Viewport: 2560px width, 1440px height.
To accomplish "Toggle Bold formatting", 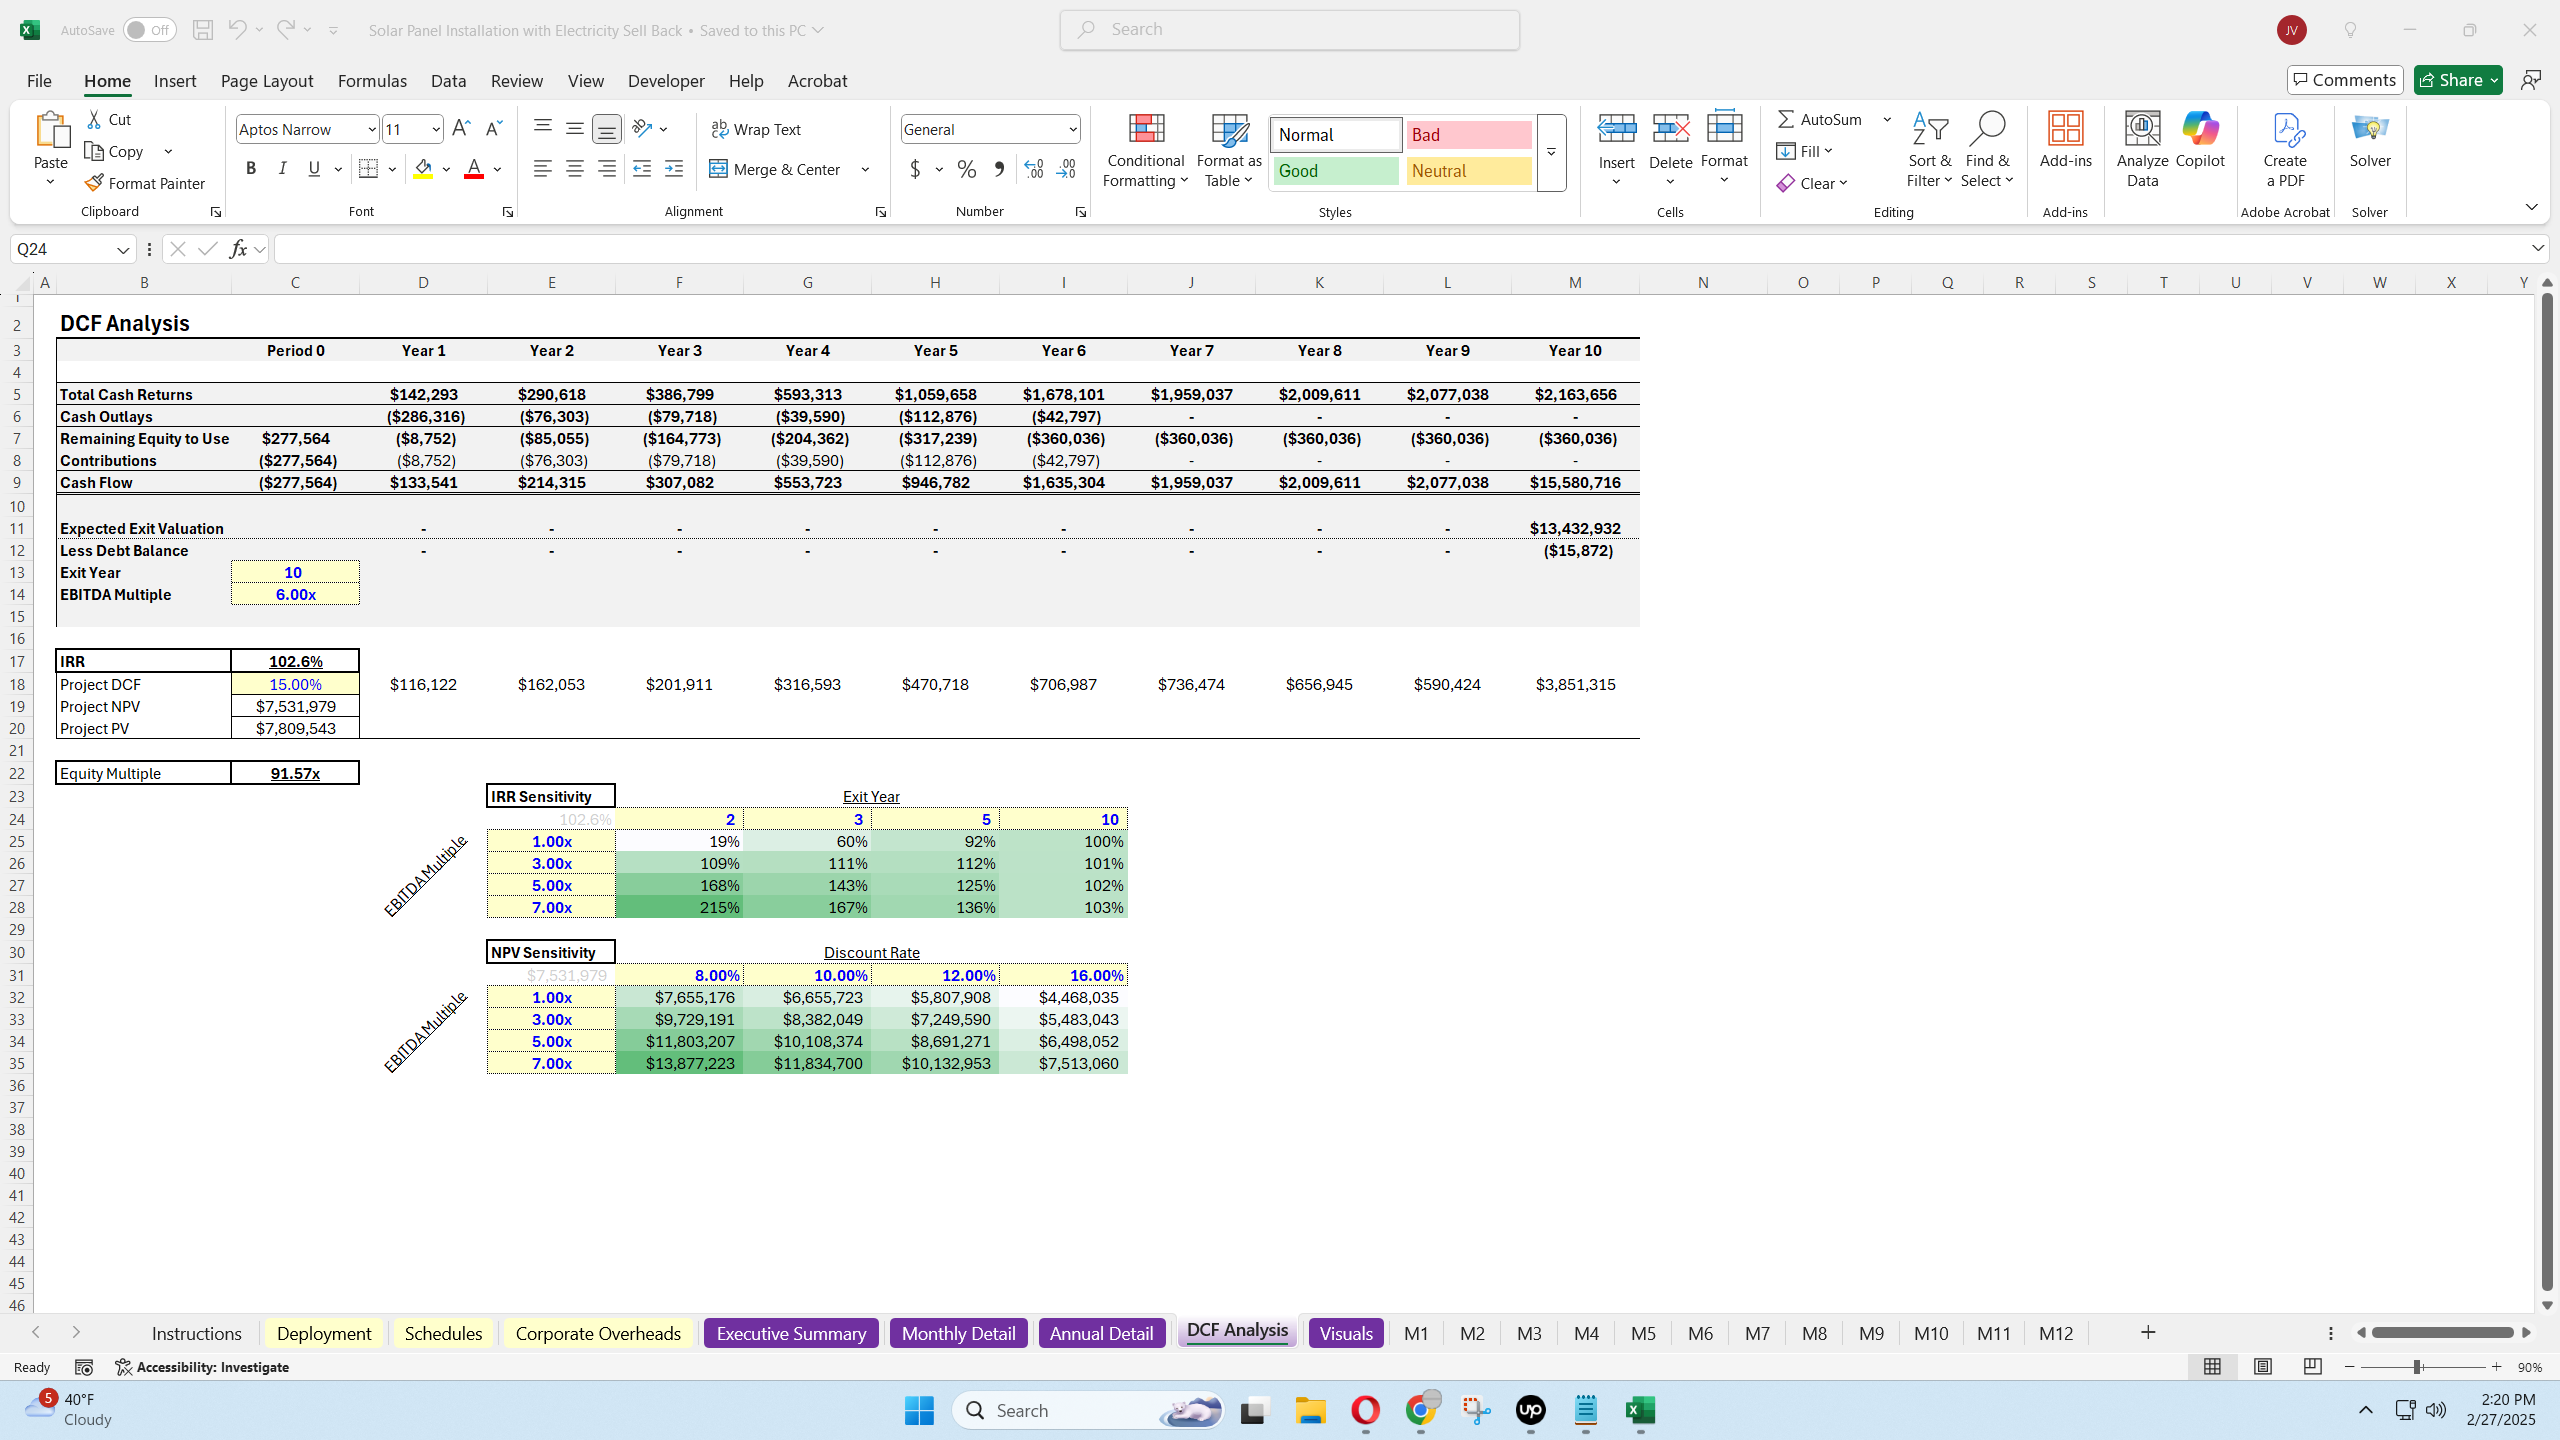I will pos(251,169).
